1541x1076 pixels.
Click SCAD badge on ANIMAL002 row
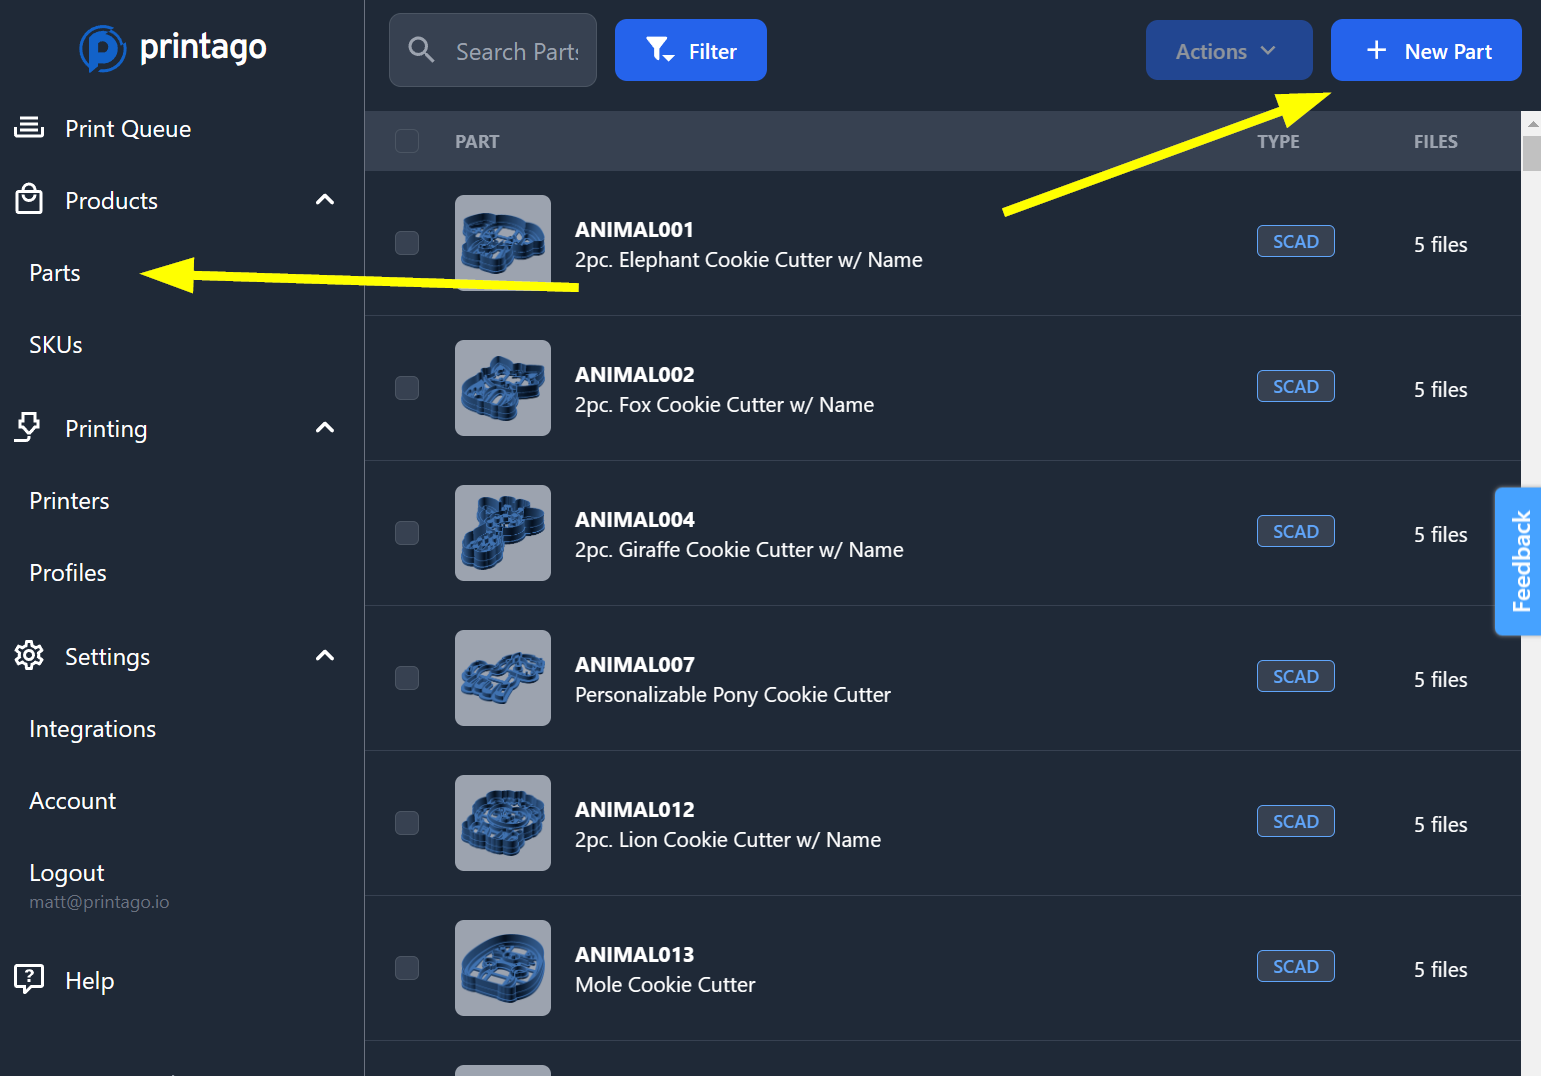[x=1296, y=386]
